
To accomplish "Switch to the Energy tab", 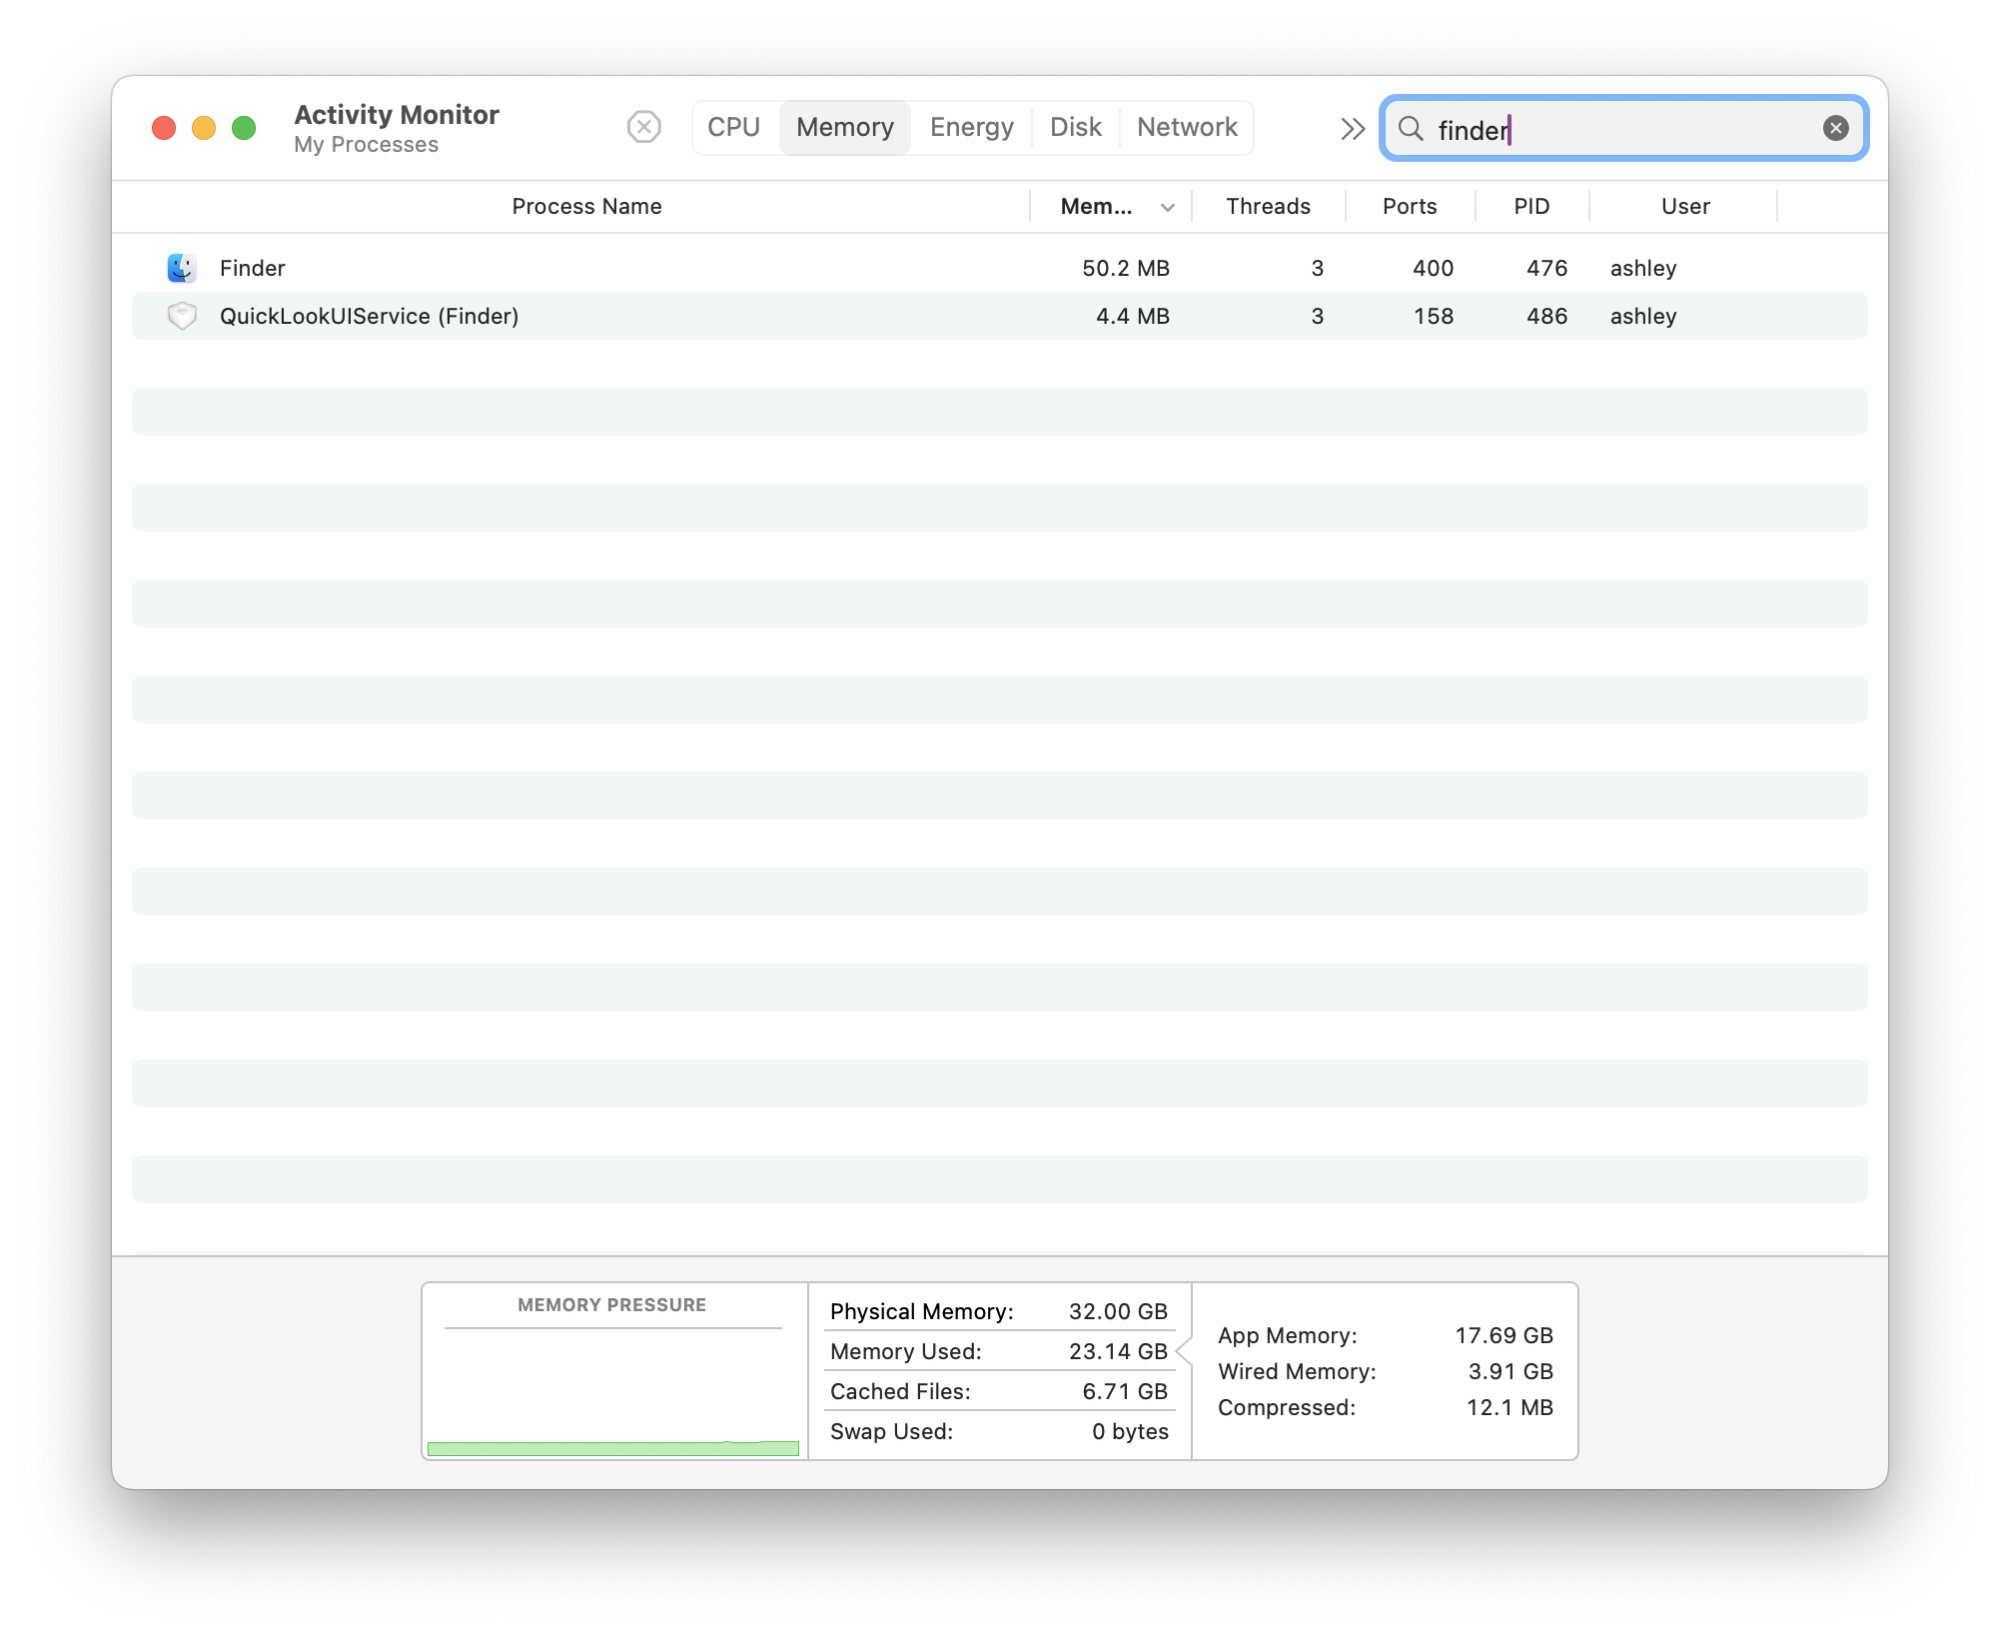I will tap(971, 127).
